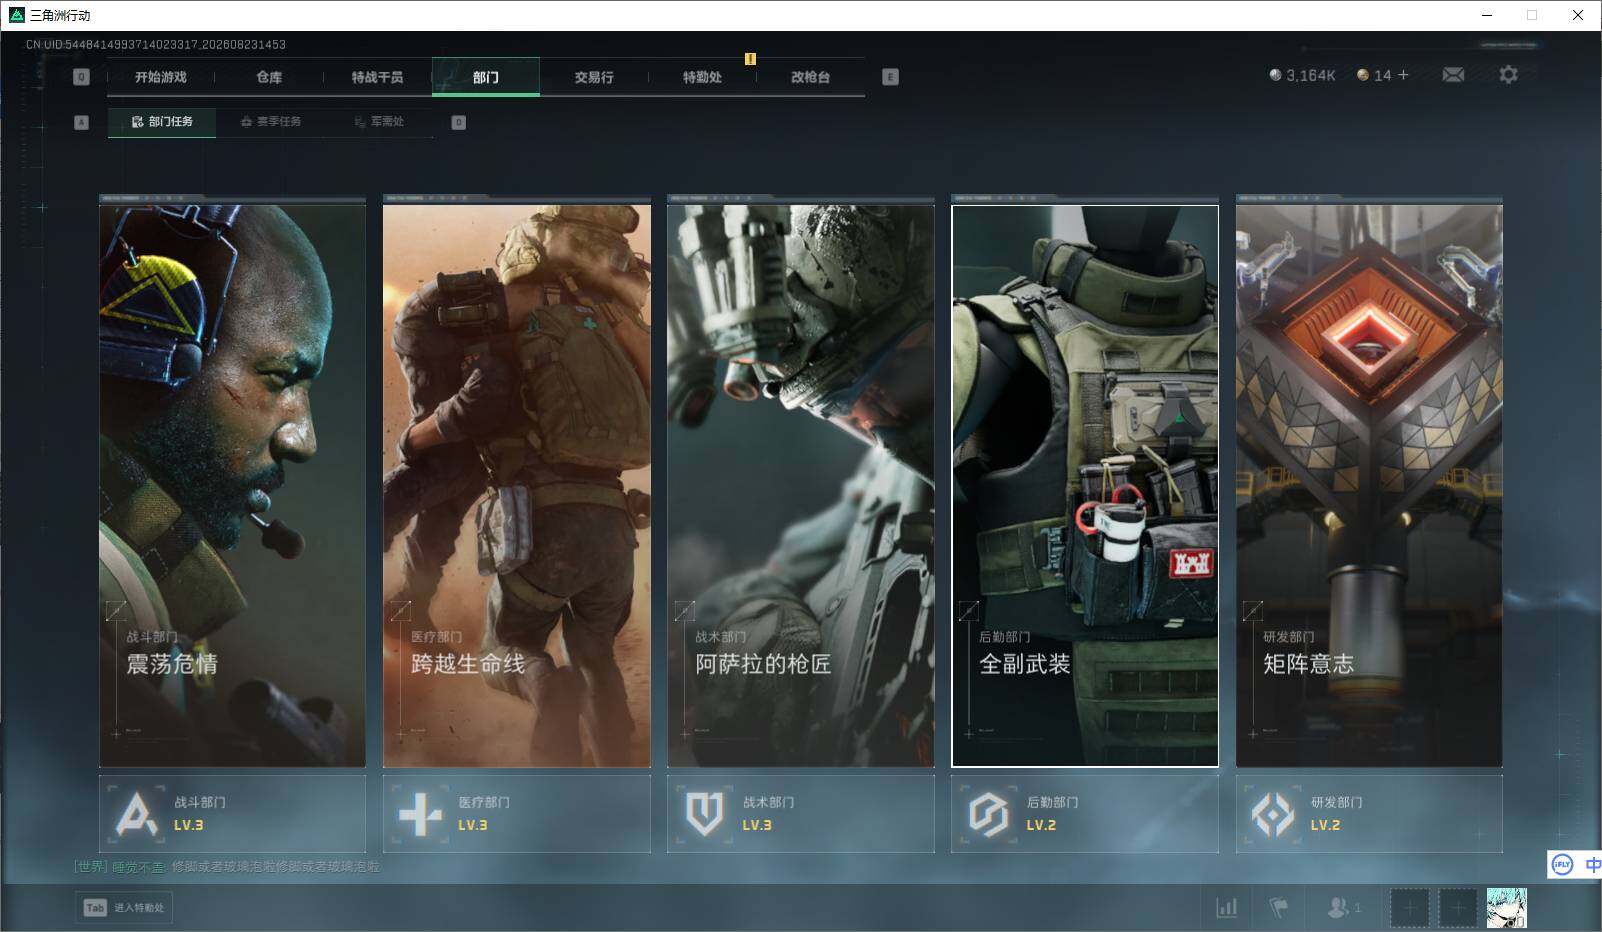Click the first empty team slot plus
The width and height of the screenshot is (1602, 932).
click(x=1410, y=908)
